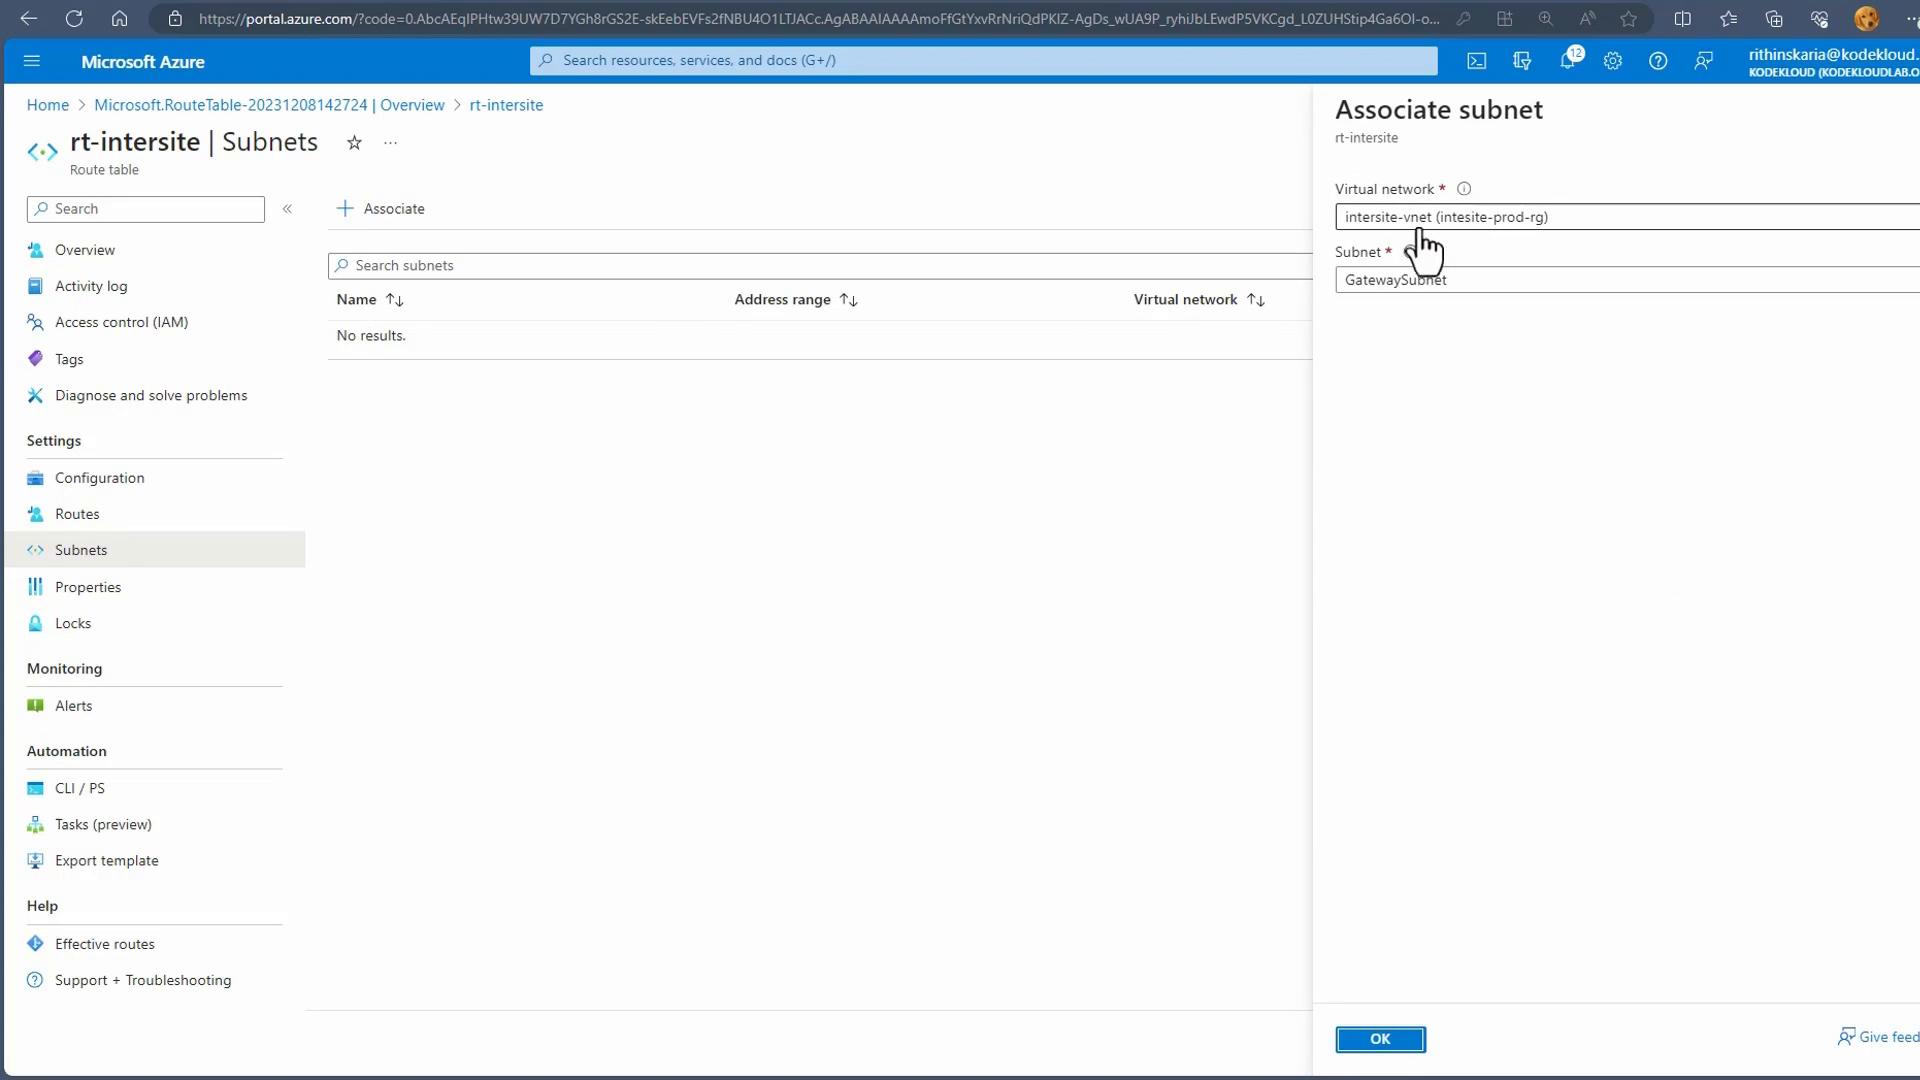
Task: Click the Virtual network info icon
Action: pyautogui.click(x=1464, y=189)
